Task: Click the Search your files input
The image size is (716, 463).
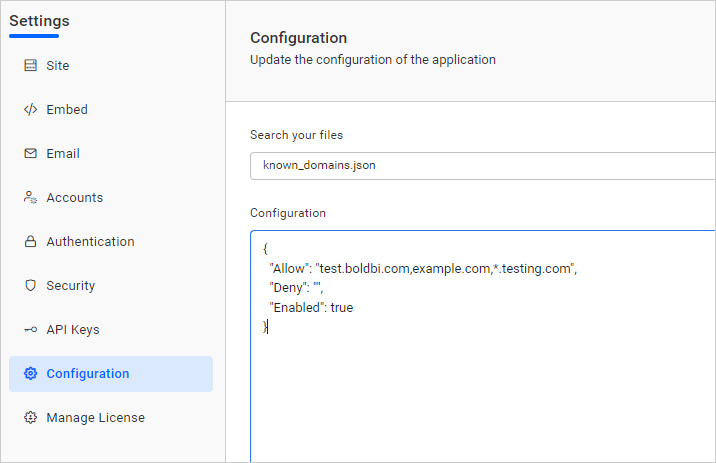Action: [483, 166]
